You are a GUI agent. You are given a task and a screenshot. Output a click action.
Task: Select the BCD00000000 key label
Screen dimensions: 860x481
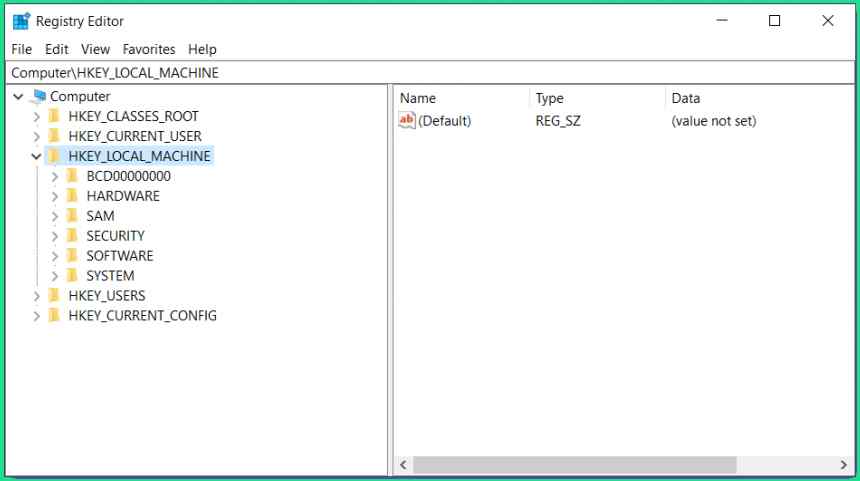click(x=128, y=176)
